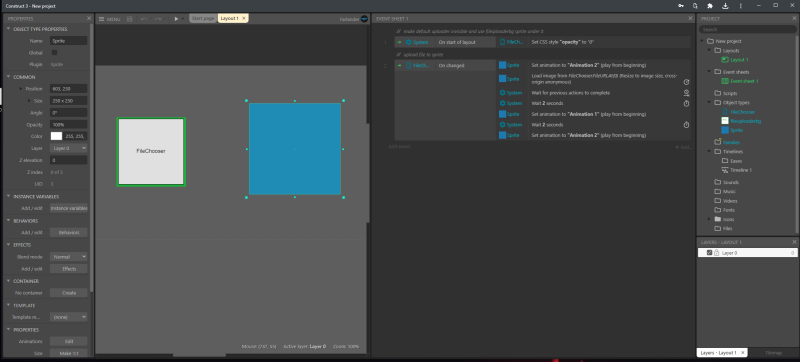Expand the Icons folder in project tree
The image size is (800, 362).
pos(709,219)
